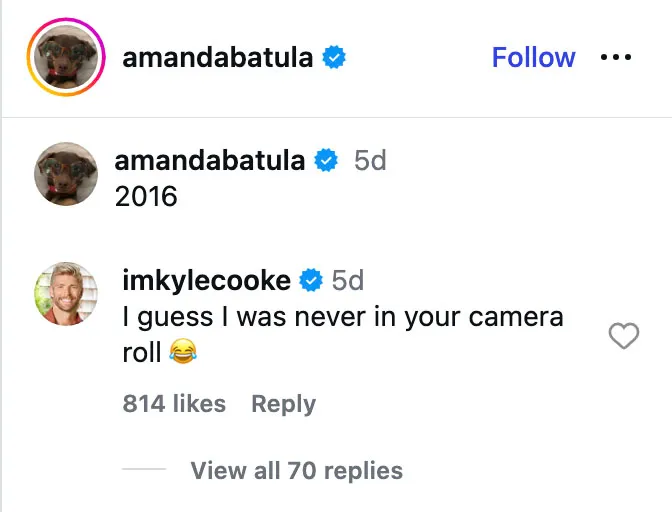The height and width of the screenshot is (512, 672).
Task: Click the amandabatula username in the header
Action: (x=218, y=59)
